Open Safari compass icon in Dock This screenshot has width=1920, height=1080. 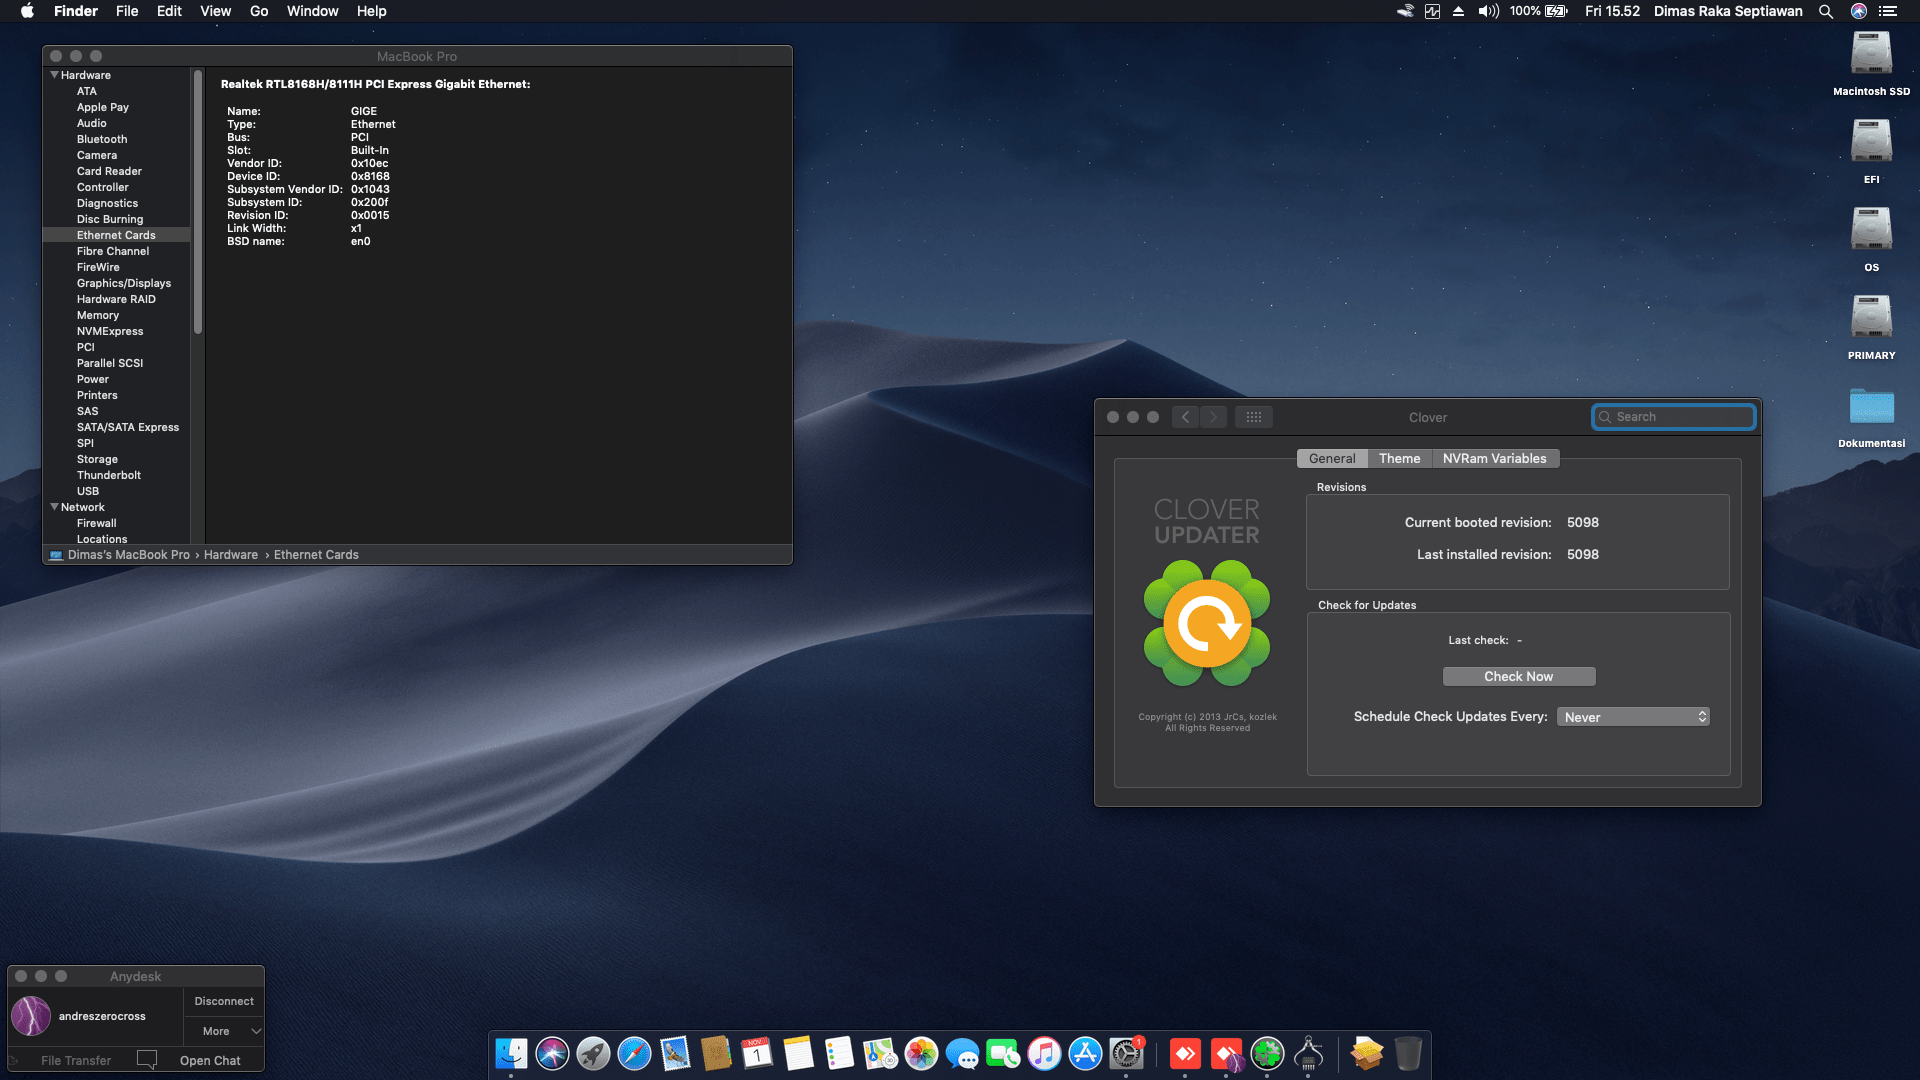[634, 1053]
